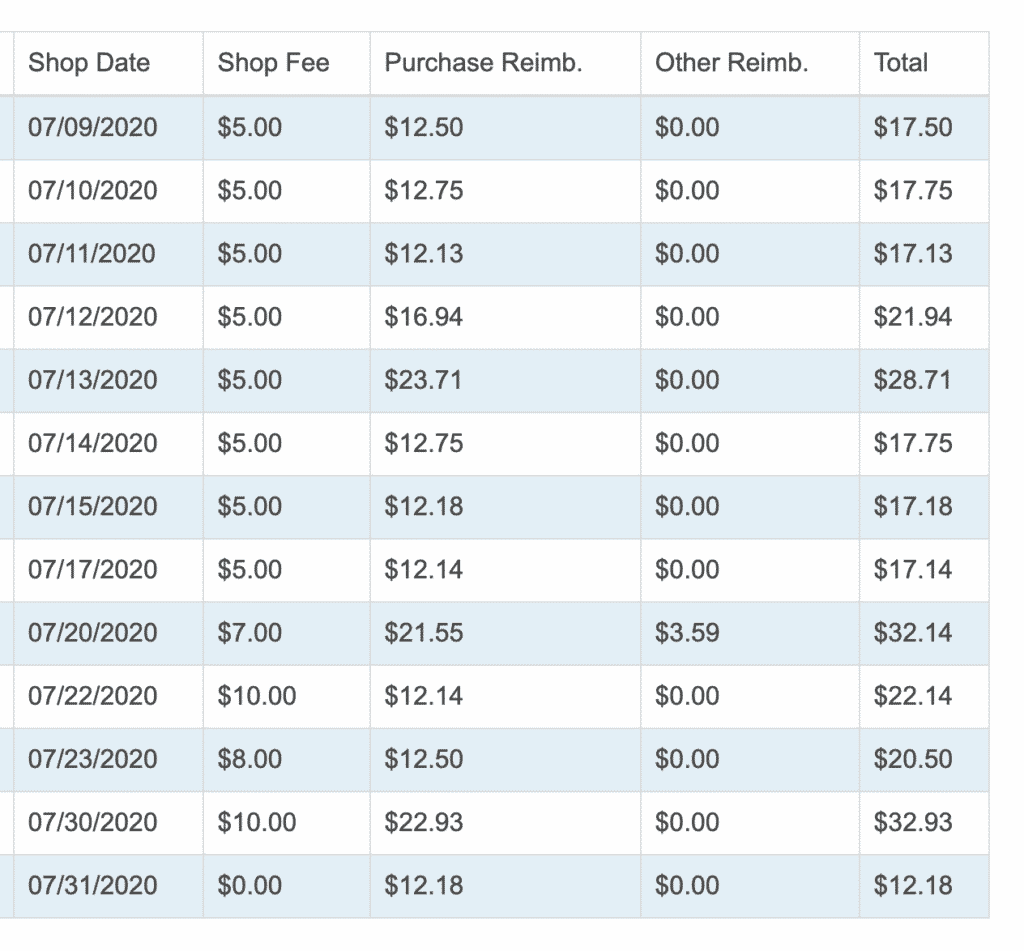The height and width of the screenshot is (951, 1024).
Task: Select the shop date 07/30/2020
Action: point(93,822)
